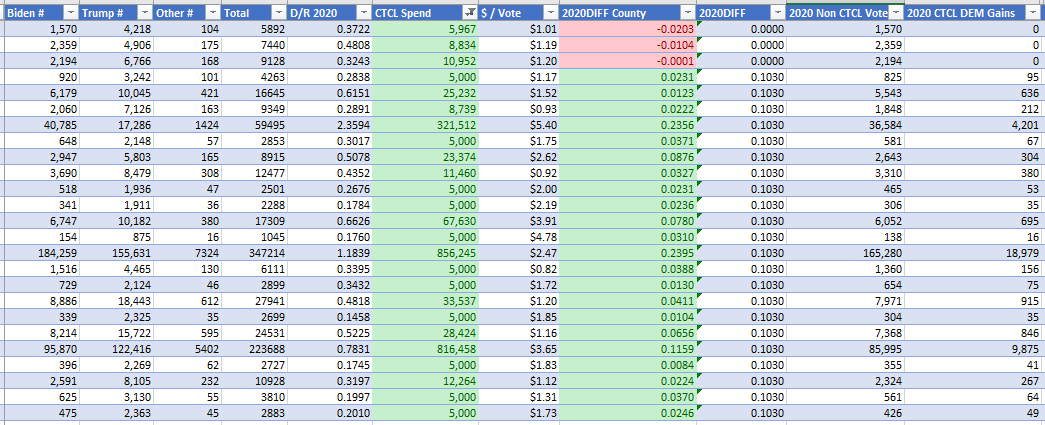Open the Trump # column filter dropdown

145,13
